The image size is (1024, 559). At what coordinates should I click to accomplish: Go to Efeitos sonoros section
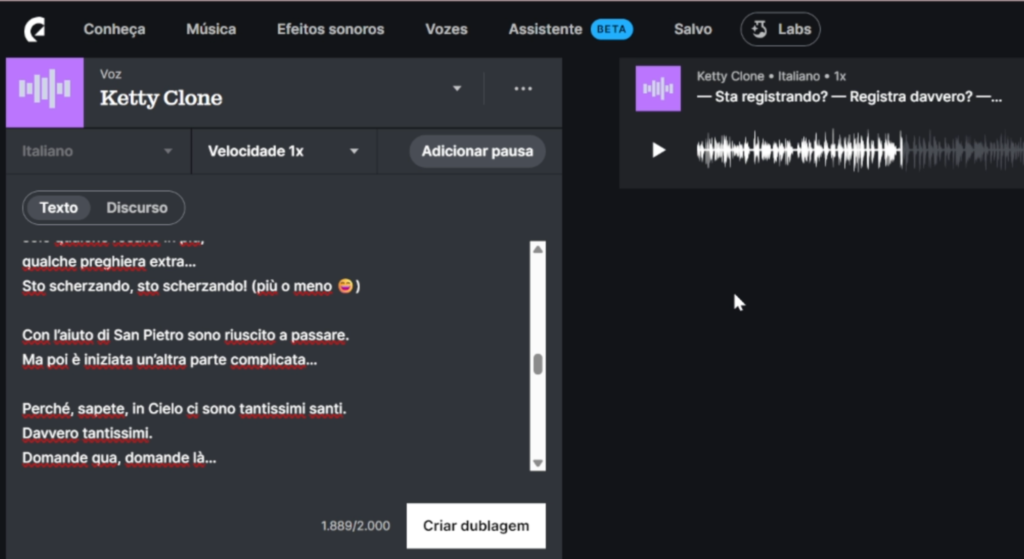[330, 29]
